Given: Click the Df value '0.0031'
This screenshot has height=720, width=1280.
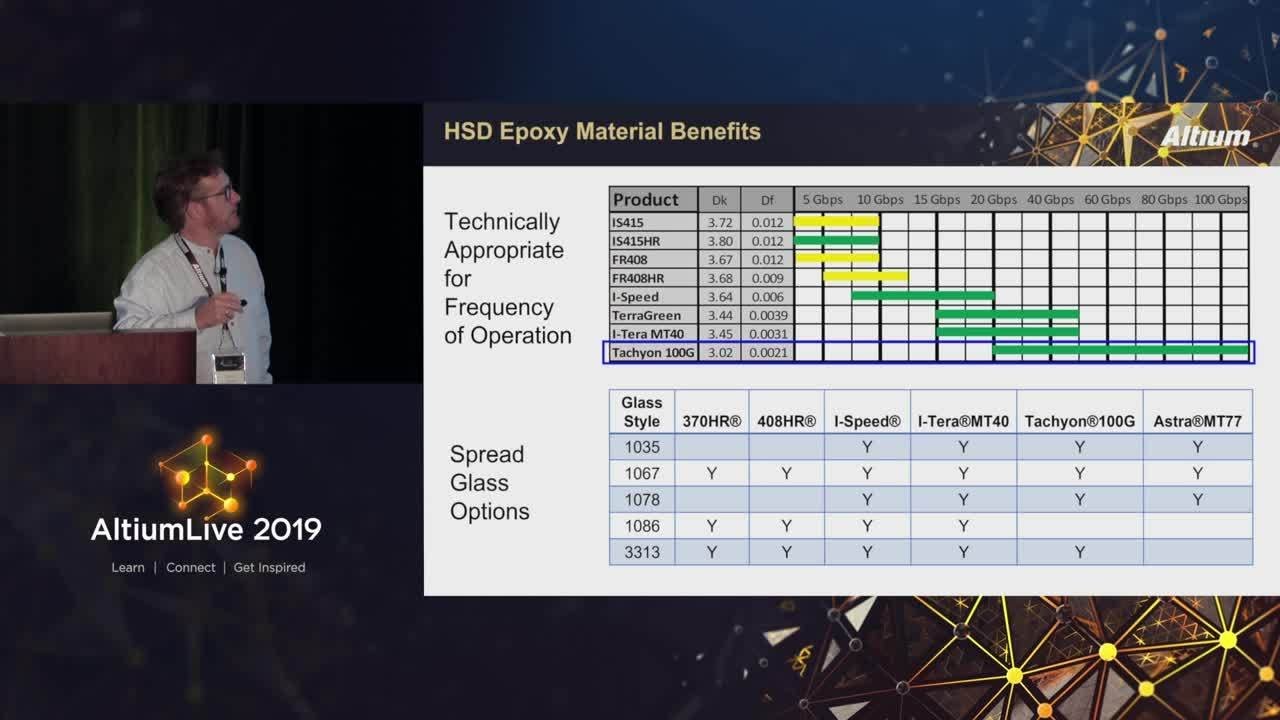Looking at the screenshot, I should point(768,334).
